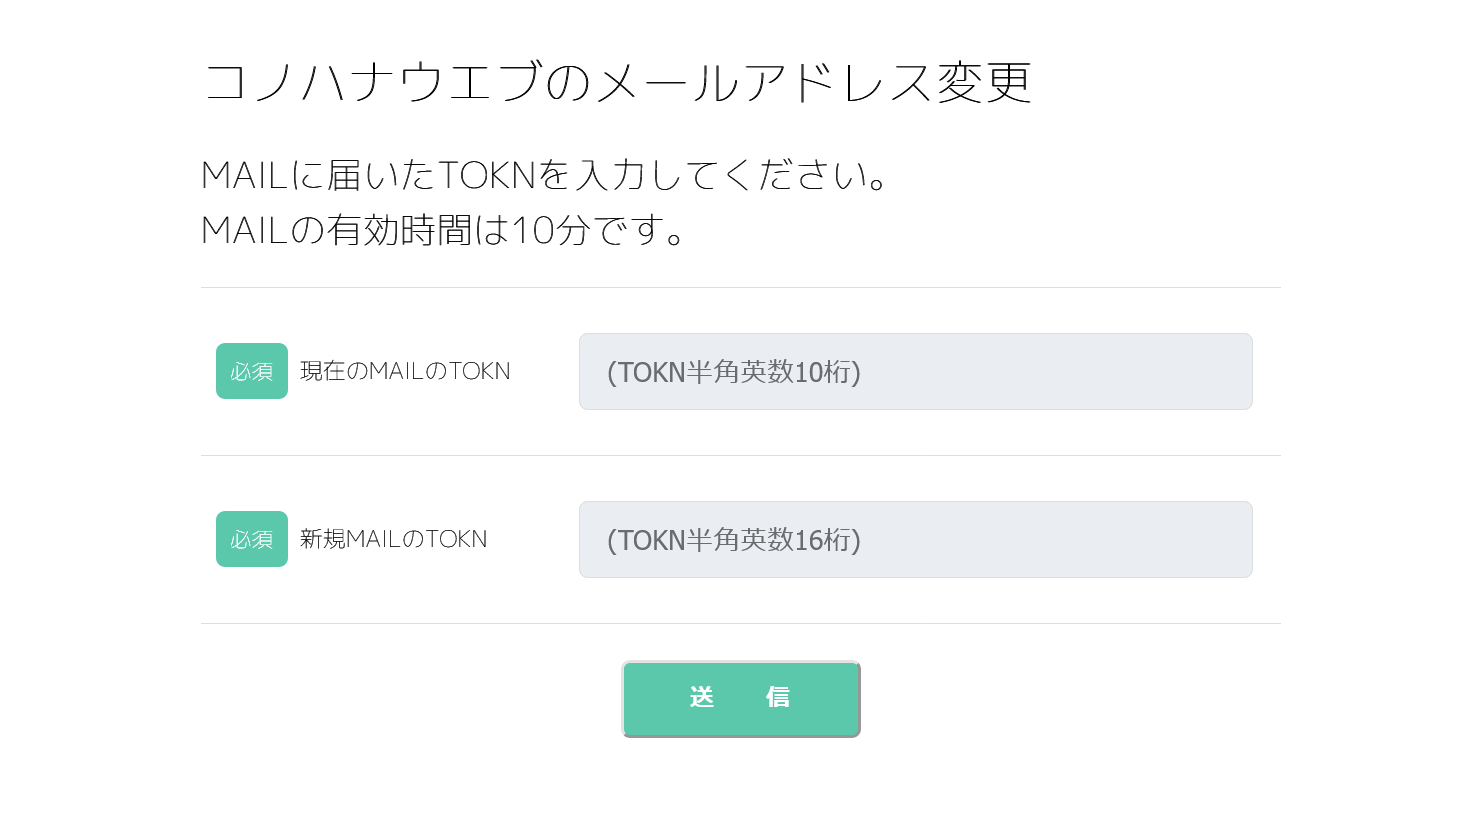This screenshot has width=1480, height=832.
Task: Click 10分 in the validity time notice
Action: pyautogui.click(x=550, y=231)
